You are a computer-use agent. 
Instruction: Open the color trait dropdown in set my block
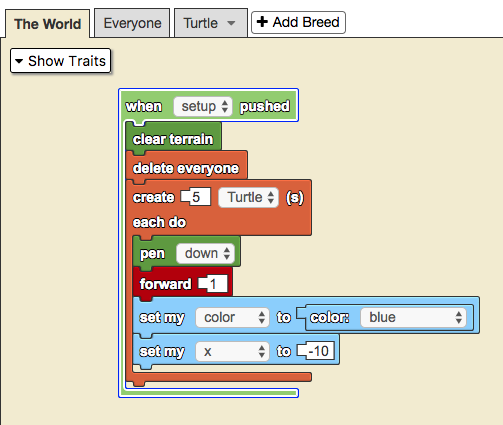pyautogui.click(x=232, y=317)
